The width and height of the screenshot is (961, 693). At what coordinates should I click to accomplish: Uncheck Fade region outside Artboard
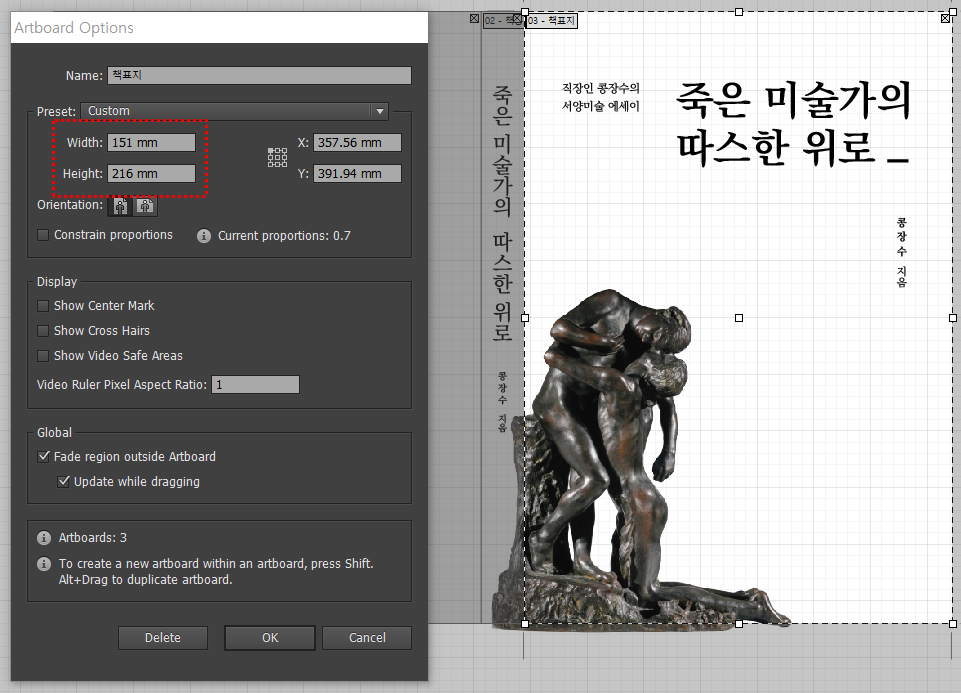click(44, 456)
